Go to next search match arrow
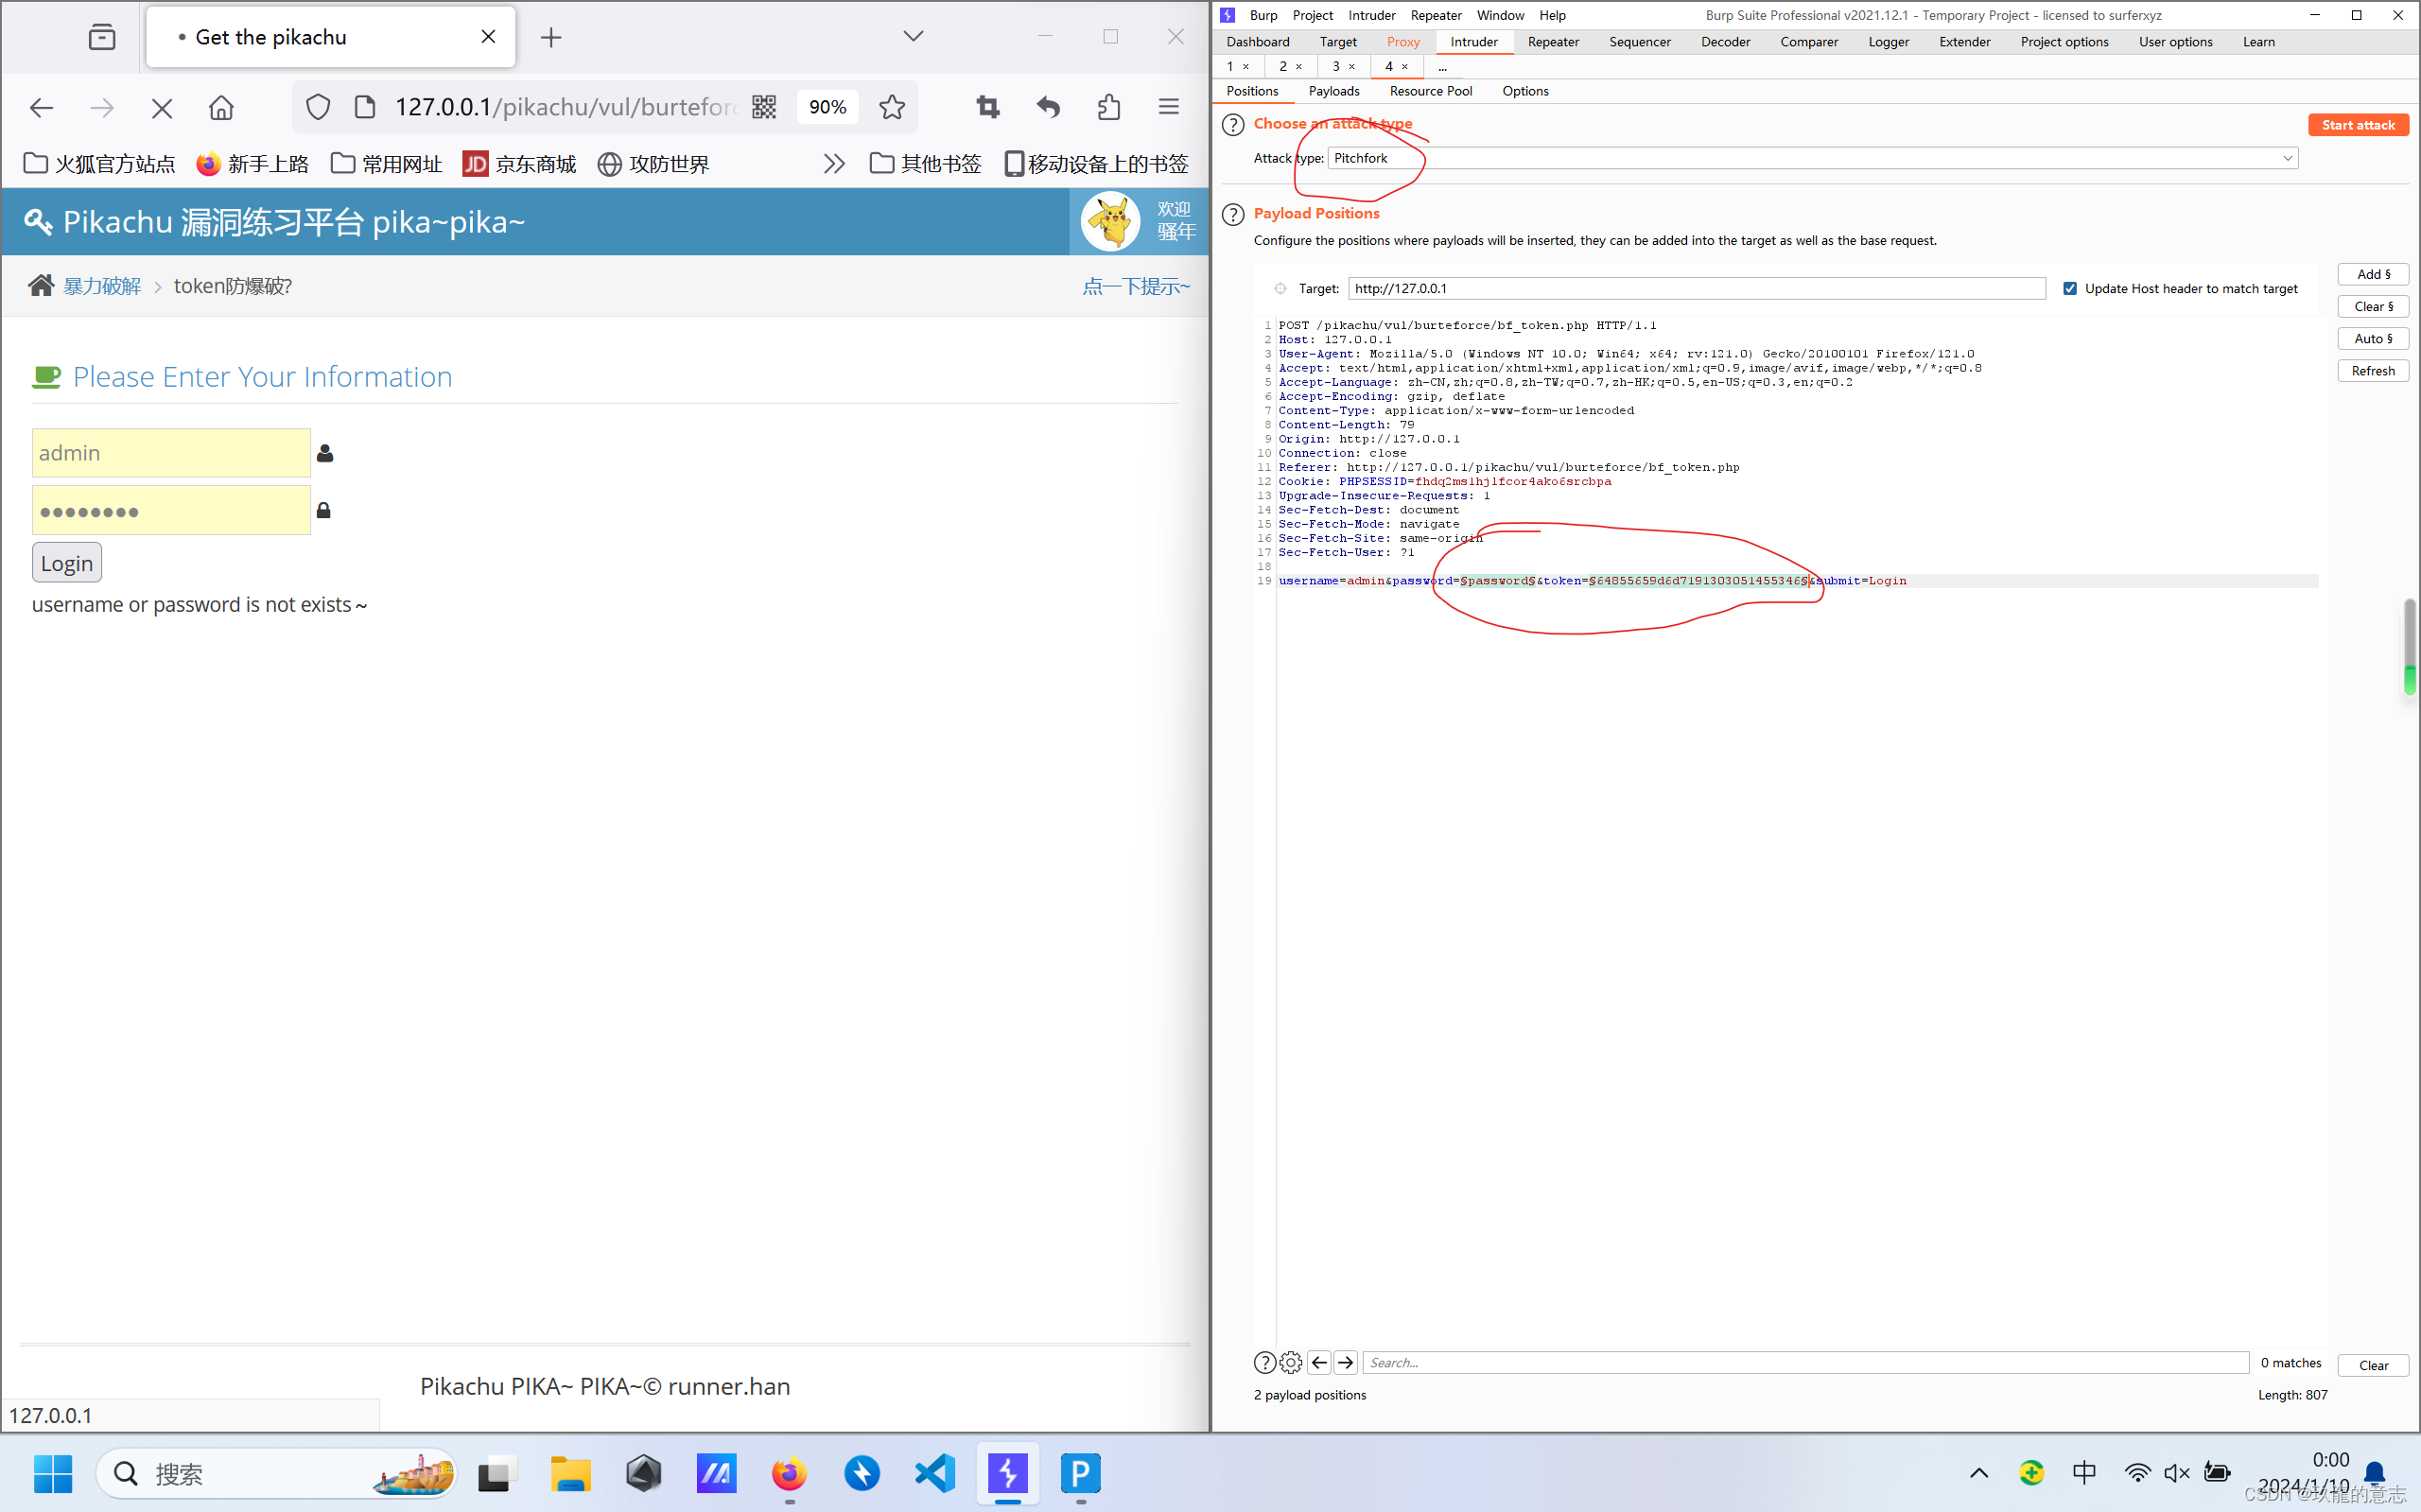Image resolution: width=2421 pixels, height=1512 pixels. point(1346,1363)
